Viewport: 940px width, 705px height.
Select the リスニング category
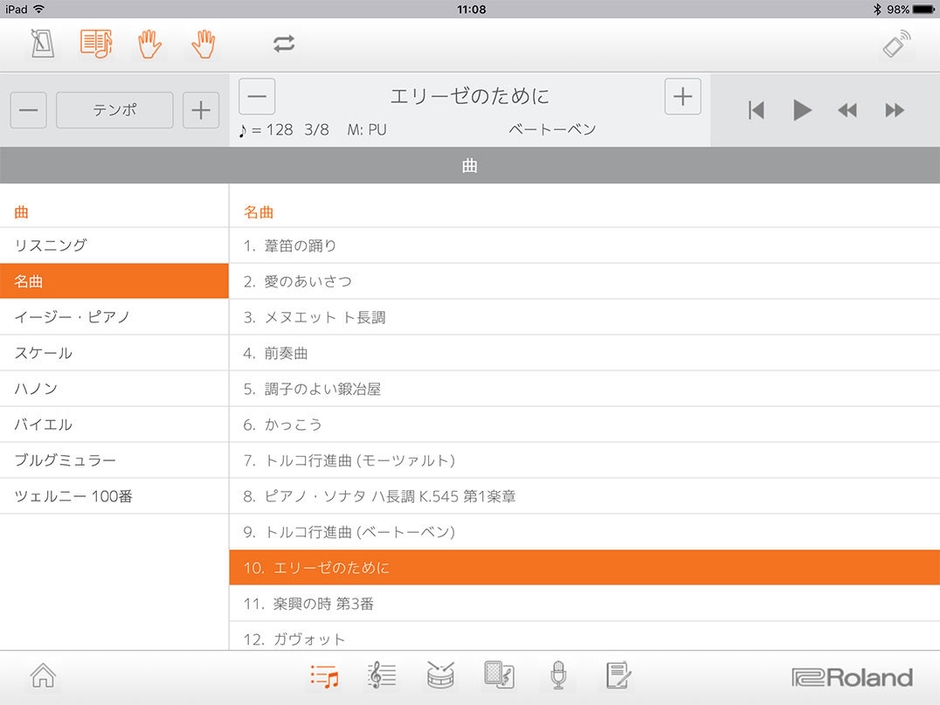[x=114, y=245]
